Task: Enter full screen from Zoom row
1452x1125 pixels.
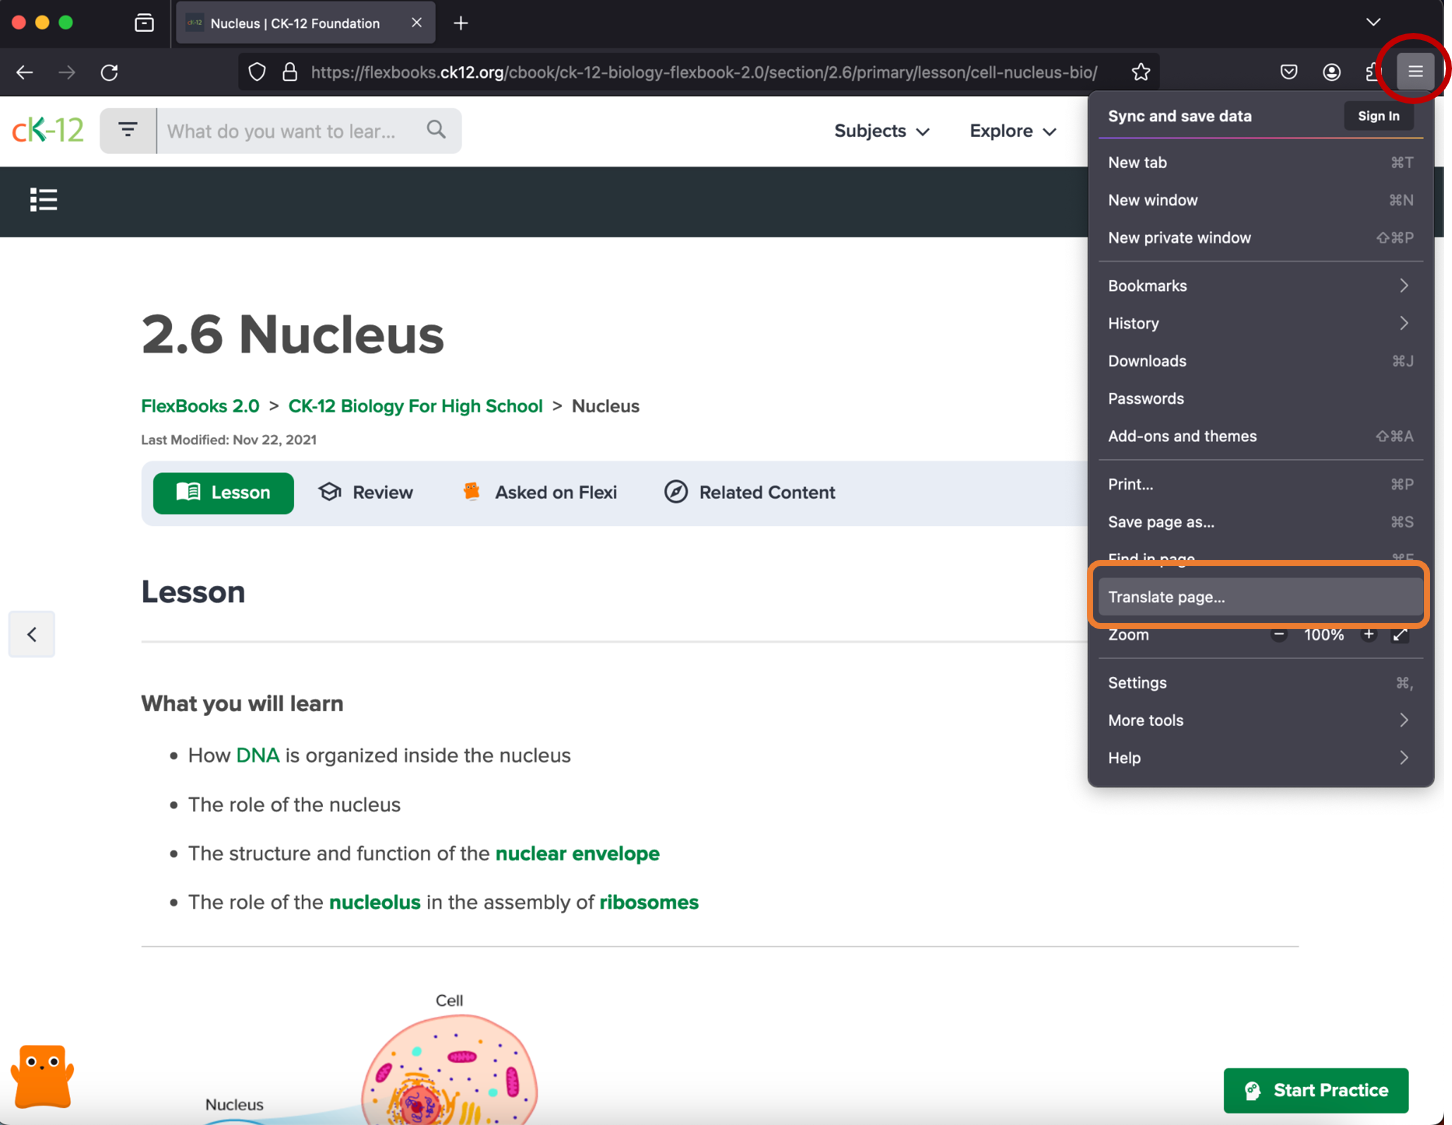Action: tap(1400, 635)
